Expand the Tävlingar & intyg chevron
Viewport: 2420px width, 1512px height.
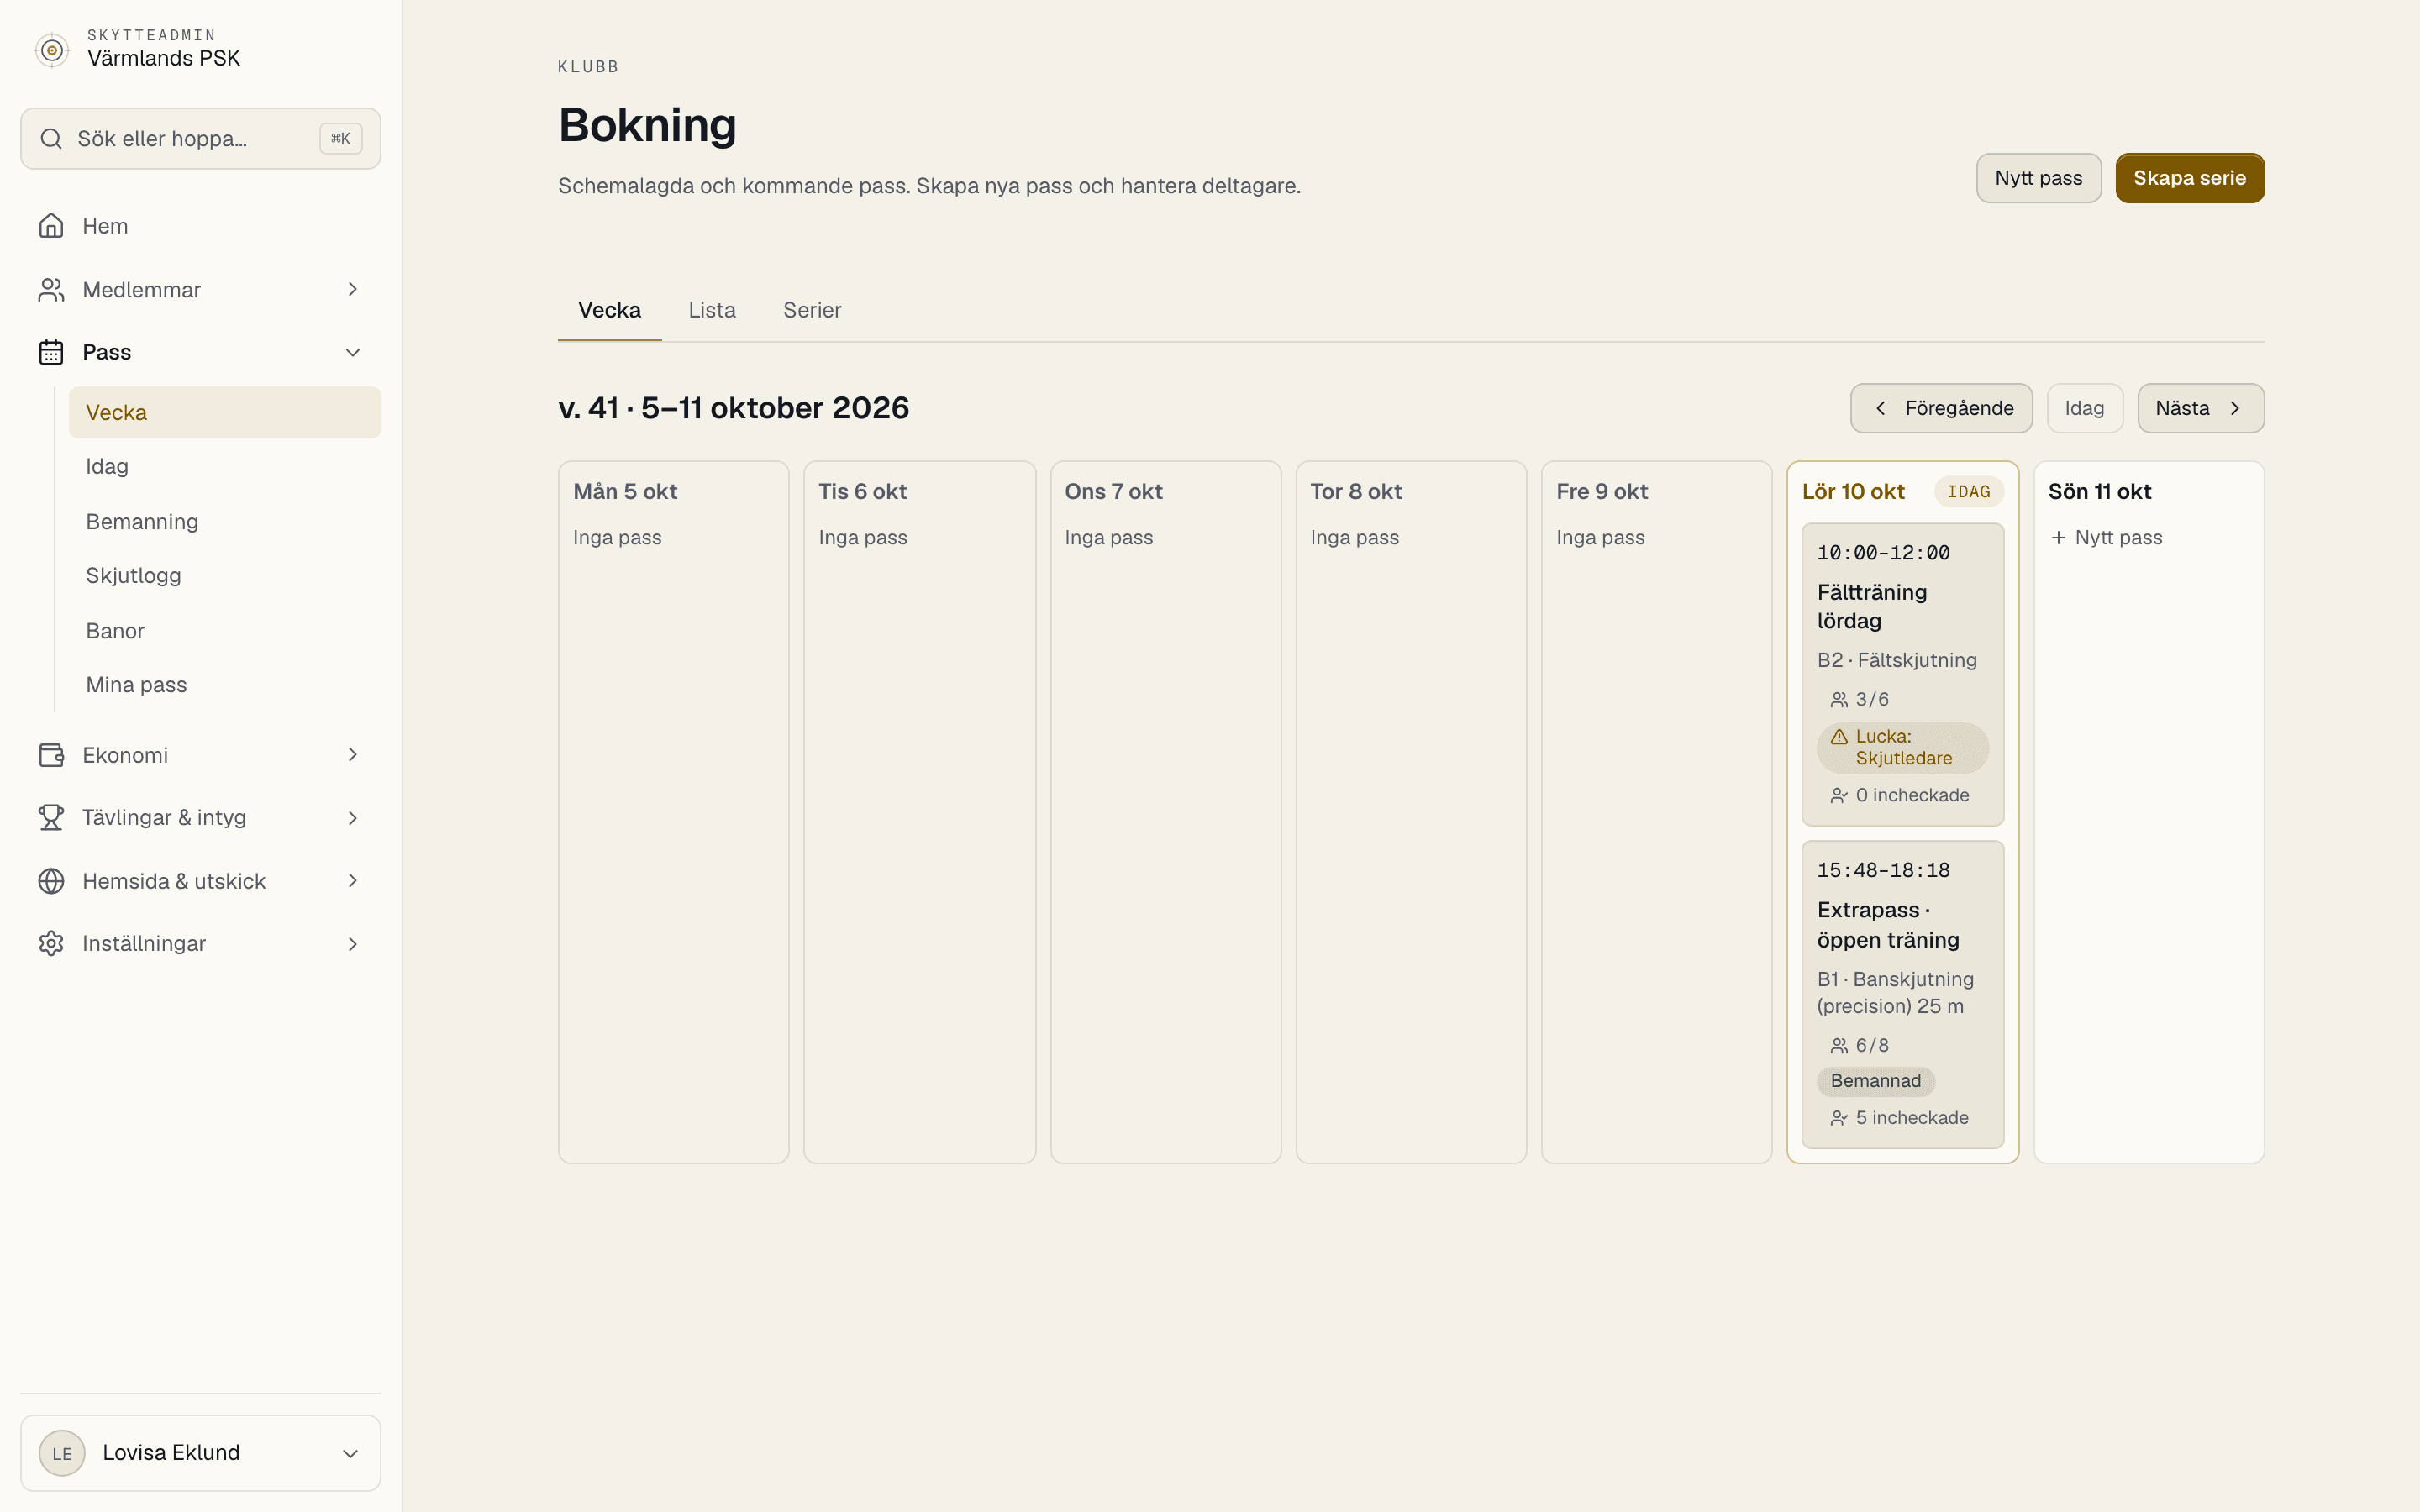[x=352, y=818]
